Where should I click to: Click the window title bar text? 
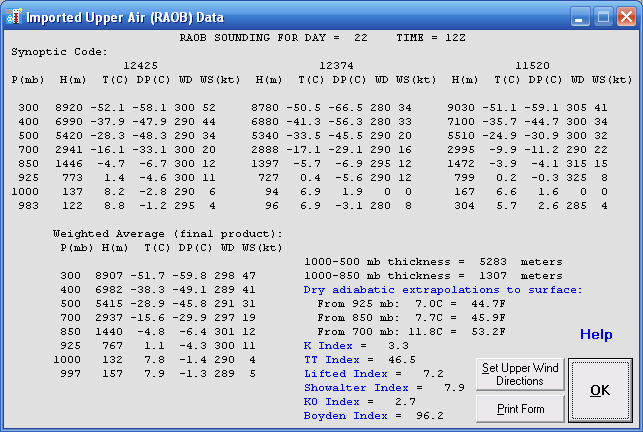(x=125, y=17)
